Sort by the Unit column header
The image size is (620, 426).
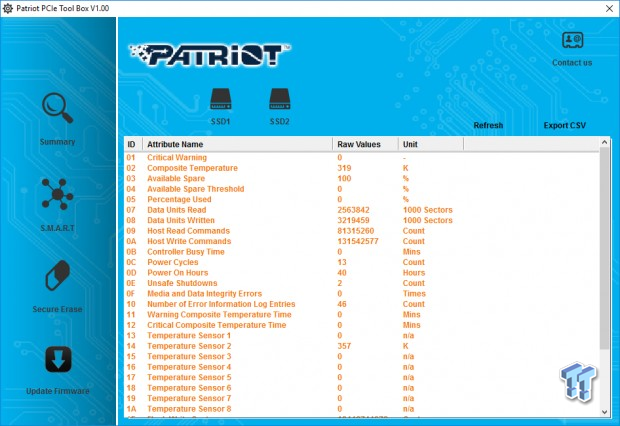point(431,144)
